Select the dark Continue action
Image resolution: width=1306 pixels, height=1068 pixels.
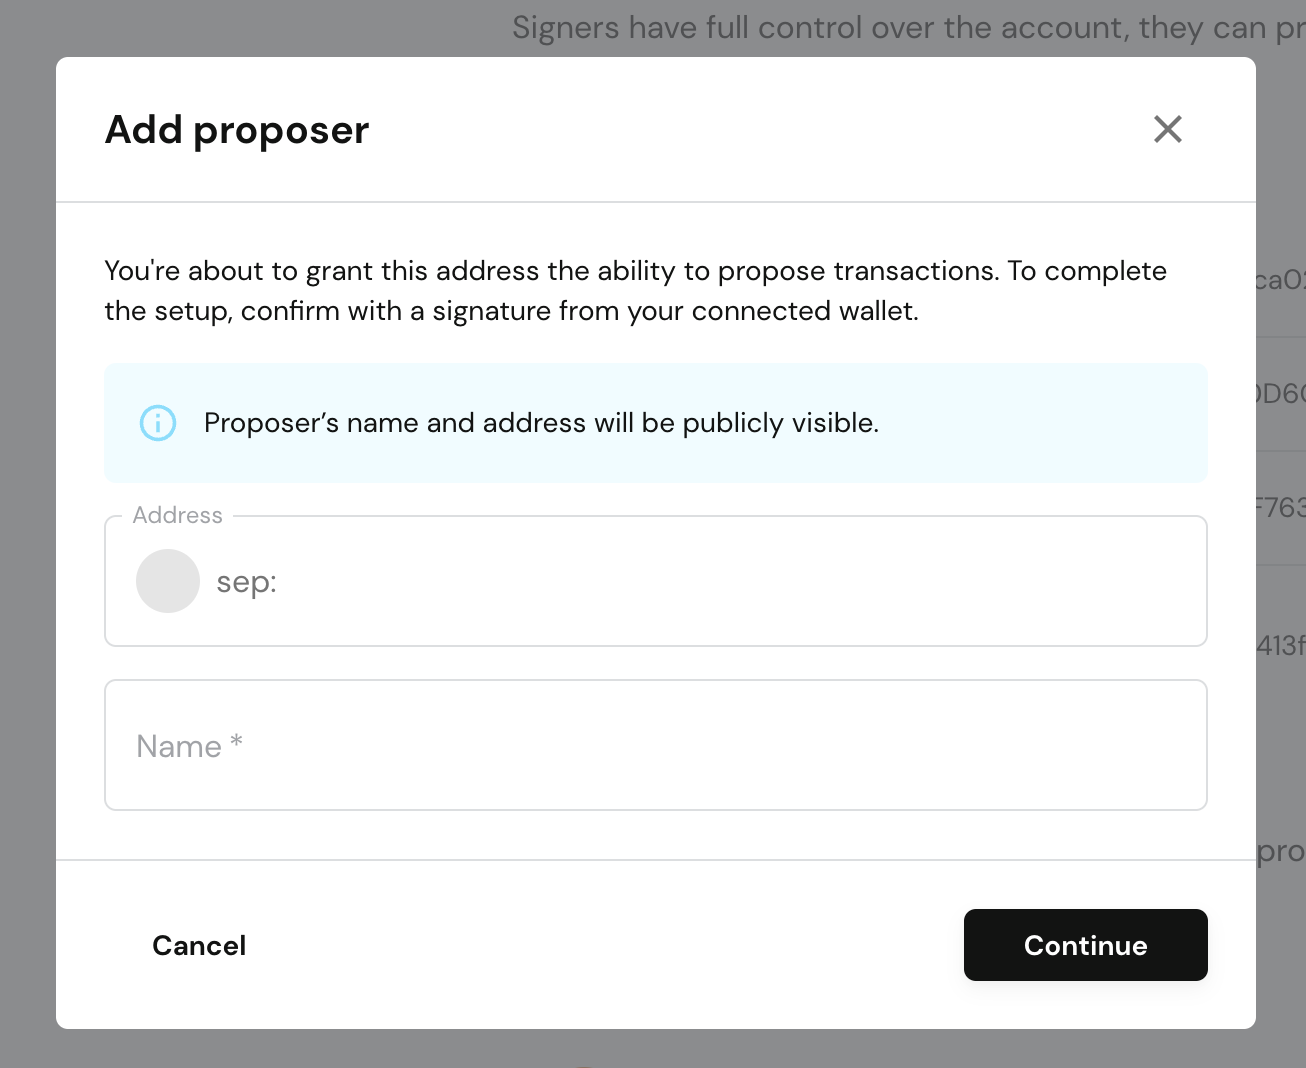[1085, 945]
